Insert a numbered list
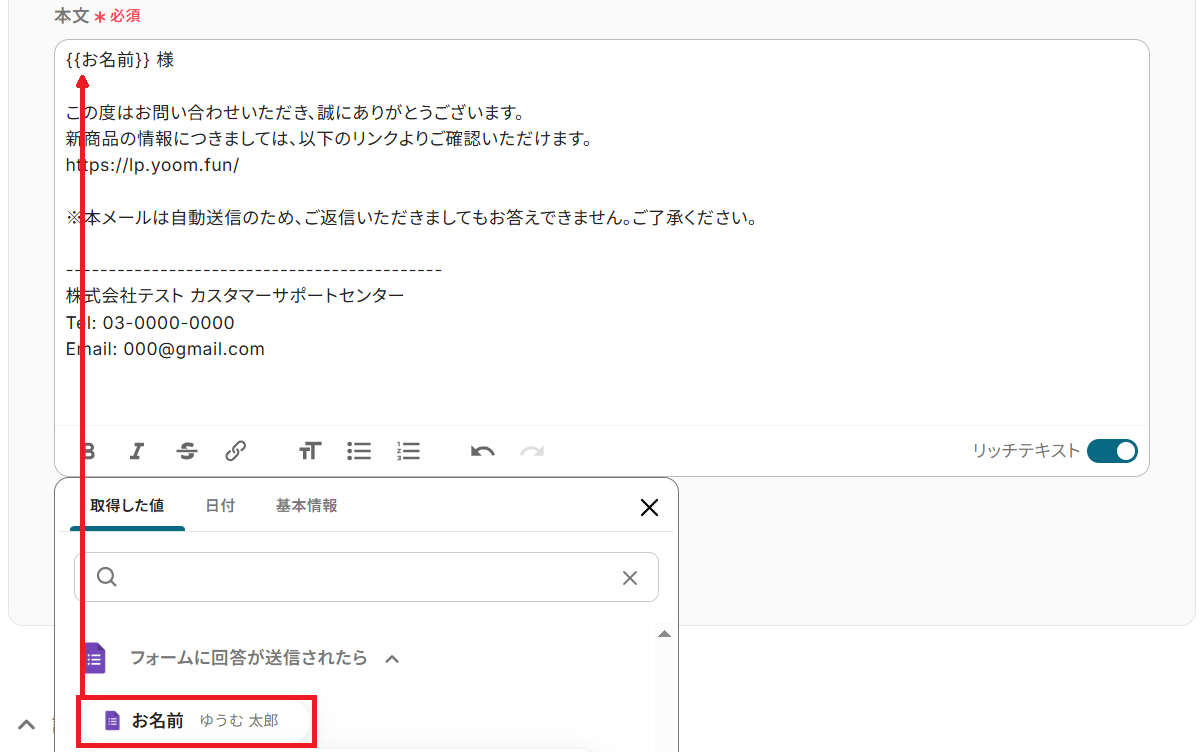1202x752 pixels. click(x=409, y=451)
